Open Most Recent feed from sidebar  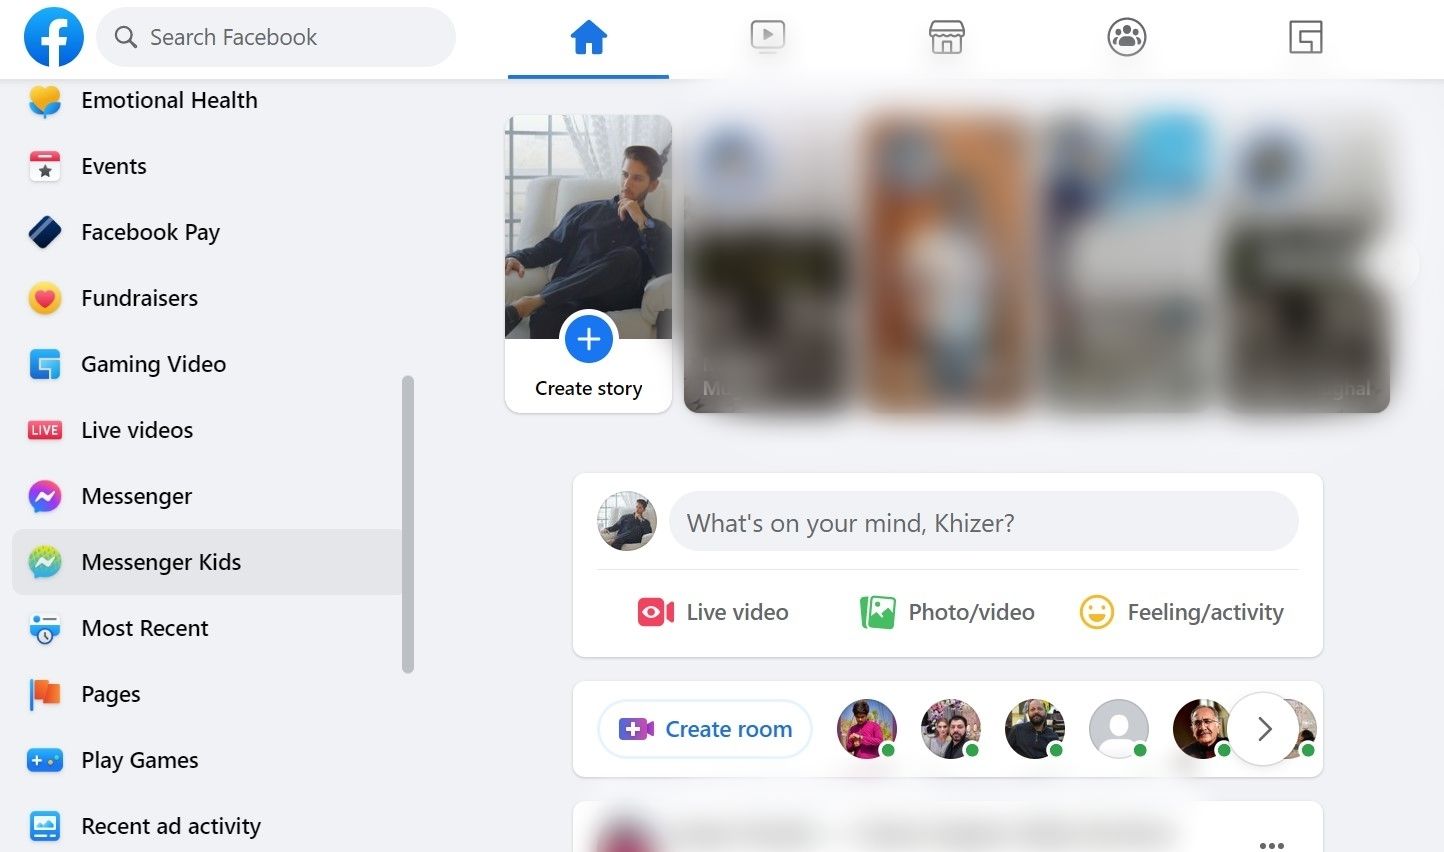[x=144, y=628]
